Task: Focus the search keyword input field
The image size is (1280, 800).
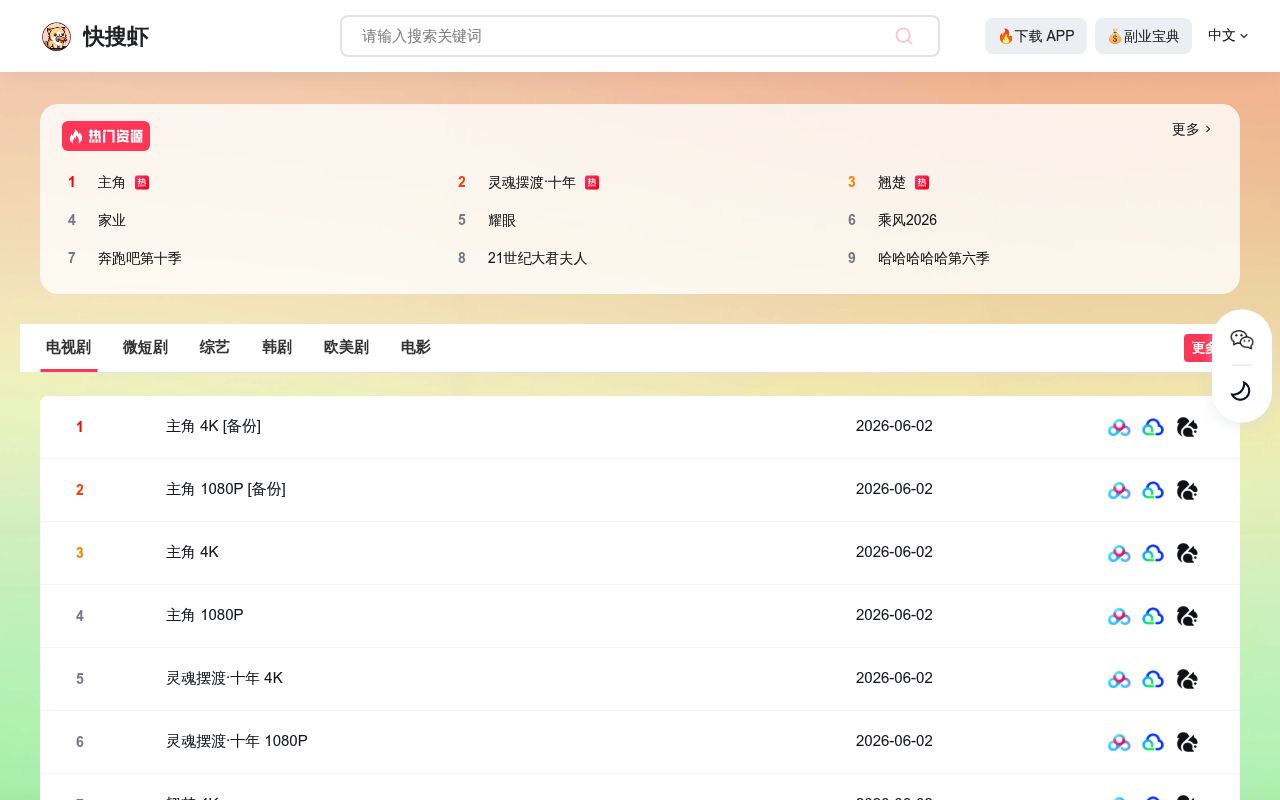Action: (640, 36)
